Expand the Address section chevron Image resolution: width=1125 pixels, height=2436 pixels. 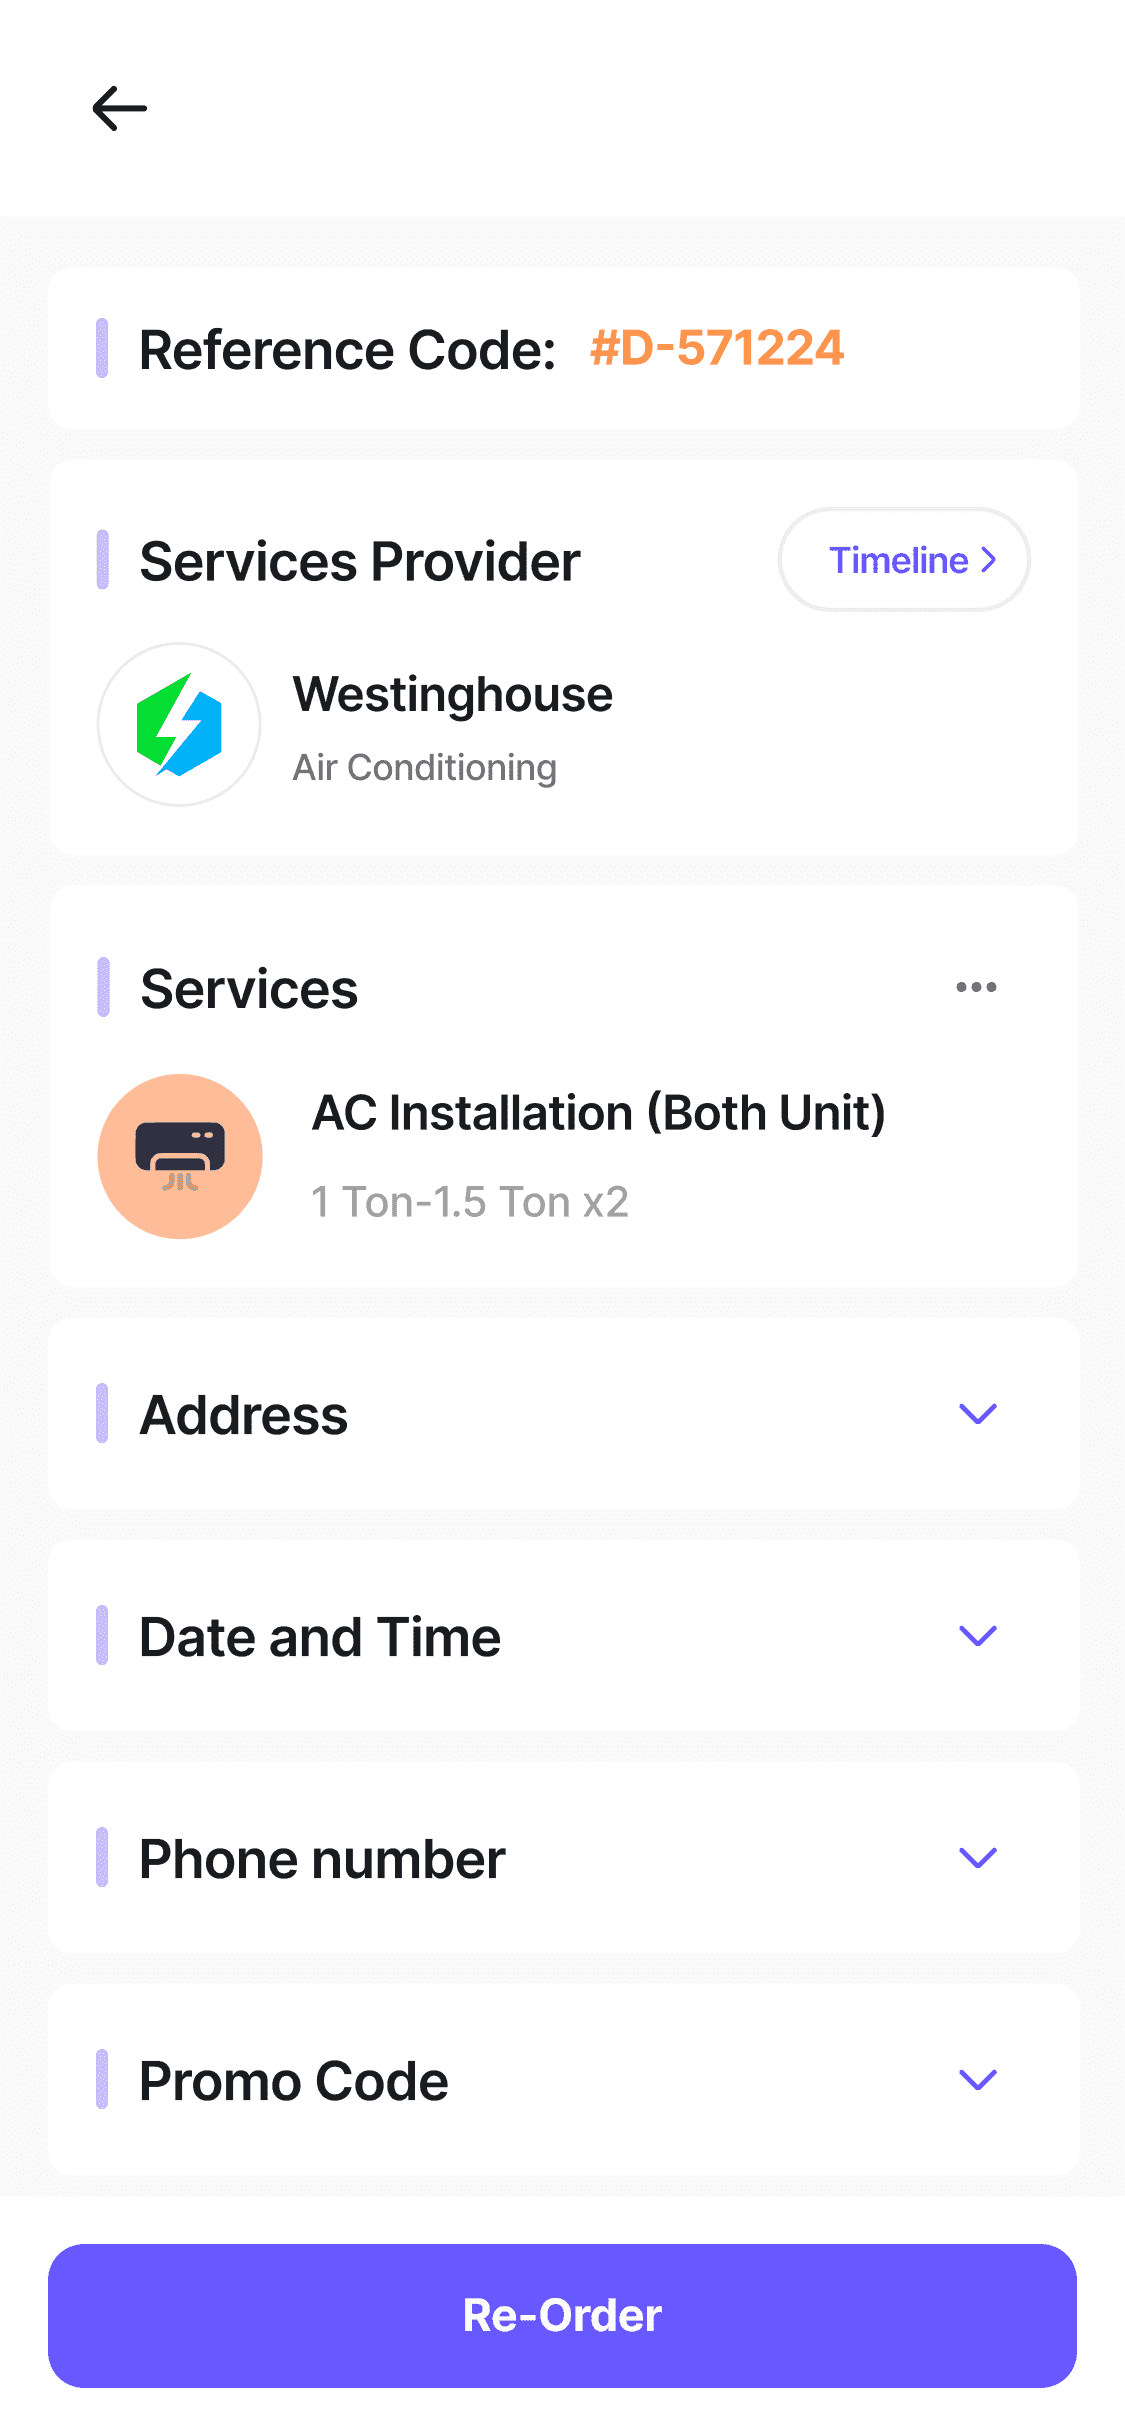tap(978, 1414)
